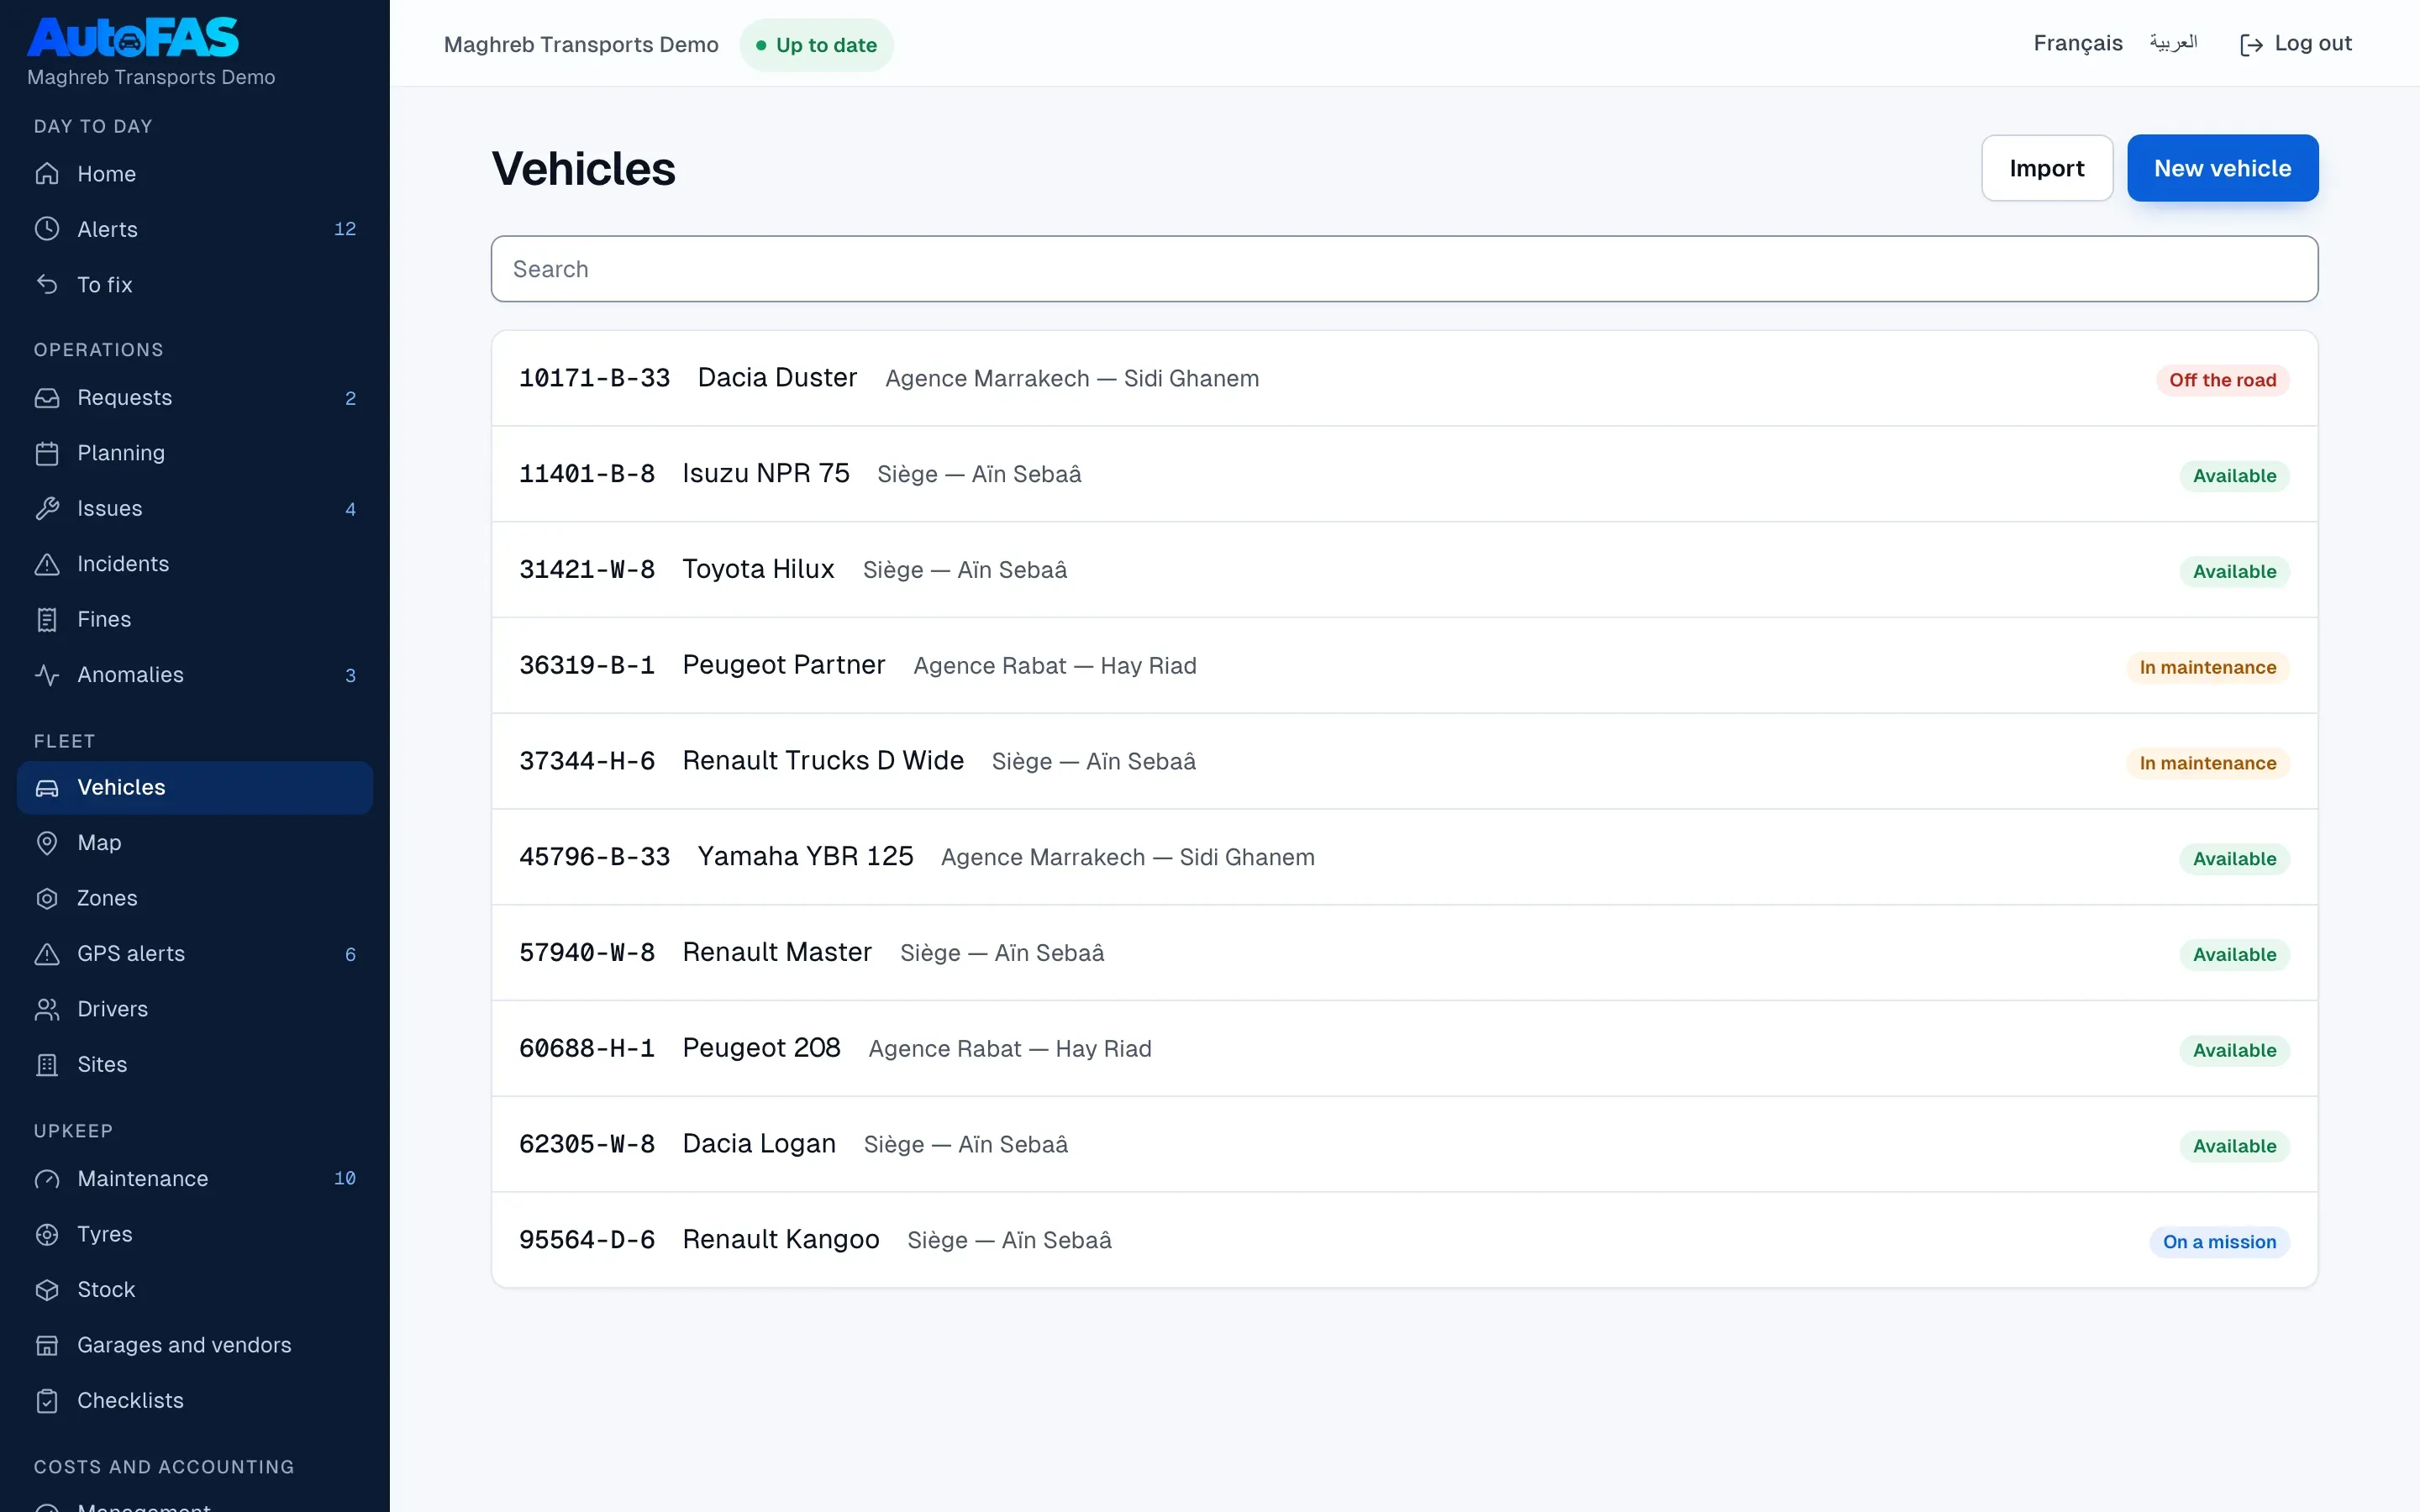Click the Sites building icon
Image resolution: width=2420 pixels, height=1512 pixels.
(x=47, y=1065)
